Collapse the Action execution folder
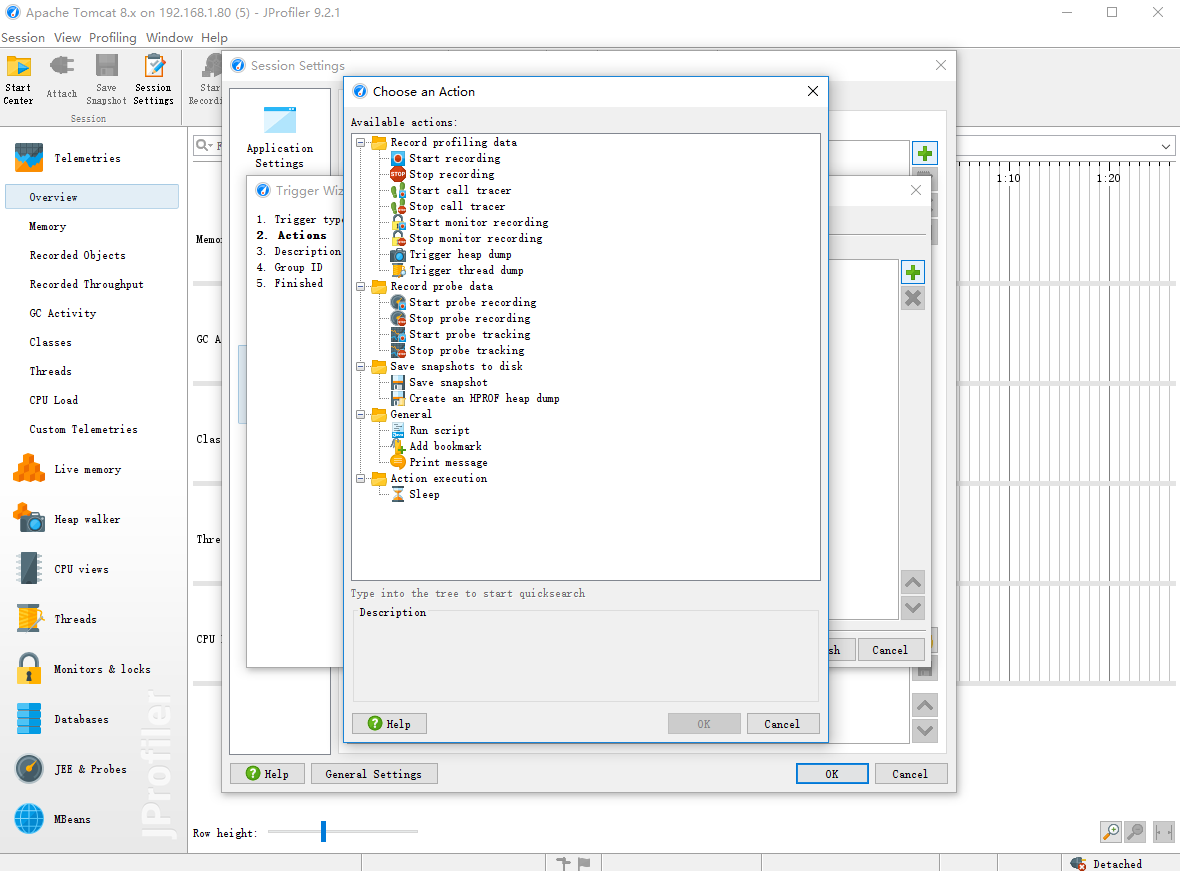 pos(360,479)
